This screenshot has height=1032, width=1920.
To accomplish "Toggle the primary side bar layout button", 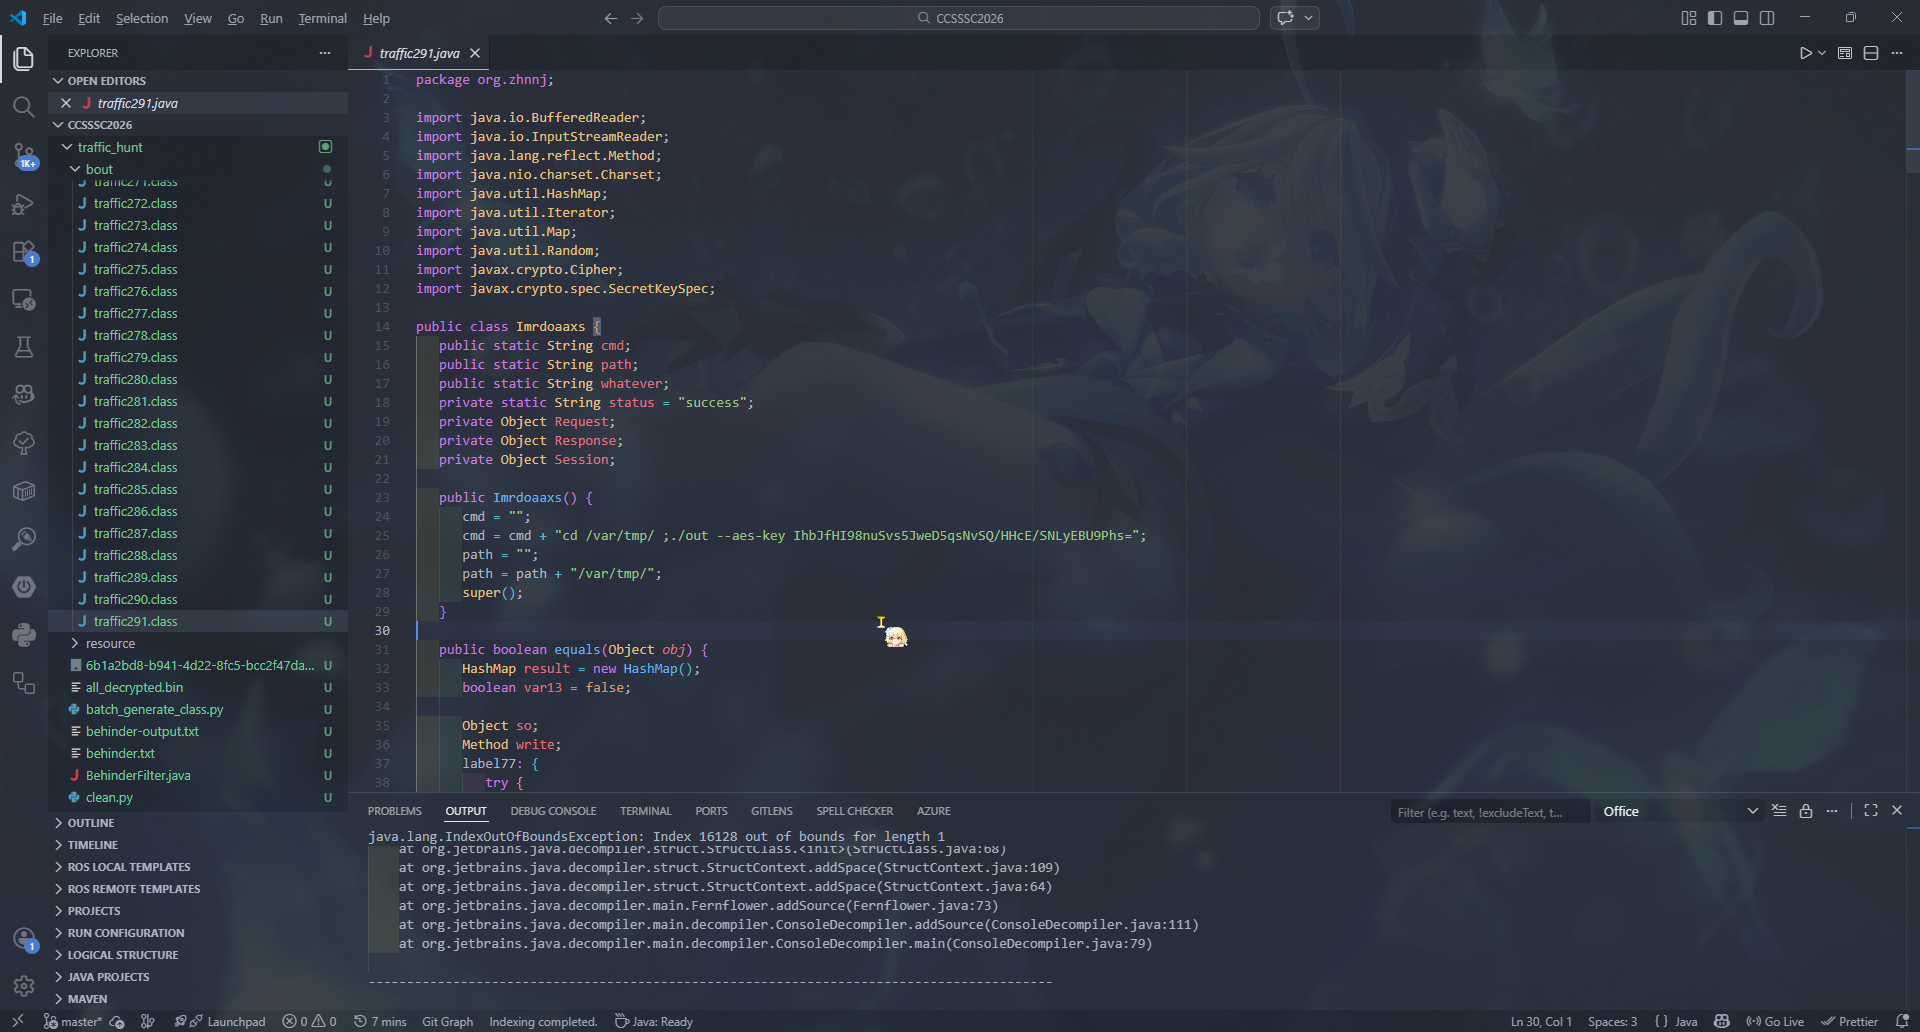I will click(1715, 18).
